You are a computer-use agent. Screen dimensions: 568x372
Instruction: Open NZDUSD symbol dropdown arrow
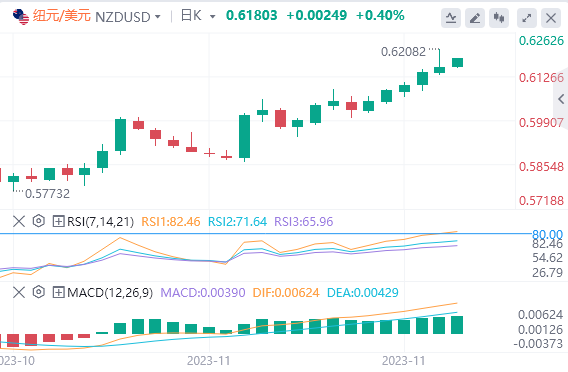(x=158, y=17)
